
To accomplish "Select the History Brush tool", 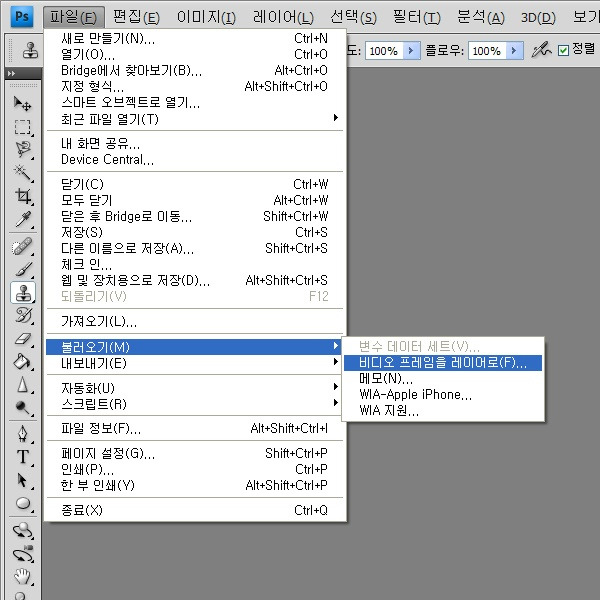I will tap(23, 315).
